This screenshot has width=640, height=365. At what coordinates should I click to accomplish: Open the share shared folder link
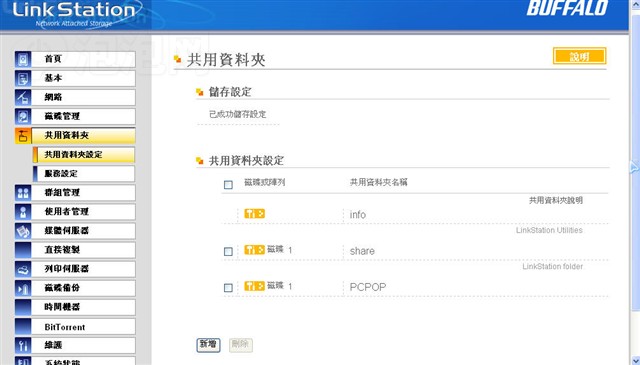coord(362,251)
